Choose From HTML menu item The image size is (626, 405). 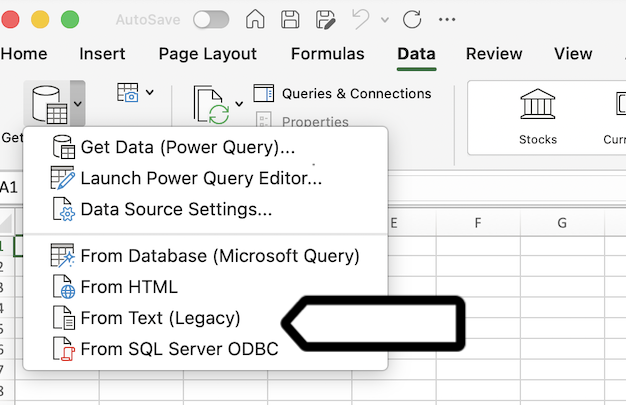pos(206,287)
